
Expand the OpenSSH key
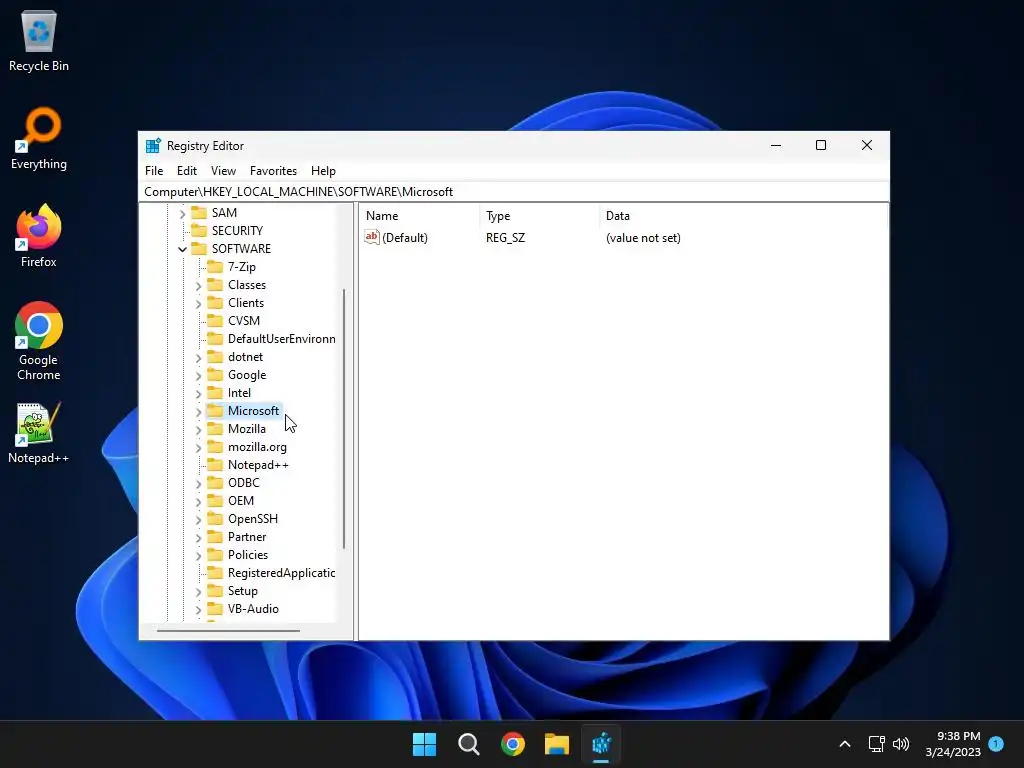[x=198, y=520]
